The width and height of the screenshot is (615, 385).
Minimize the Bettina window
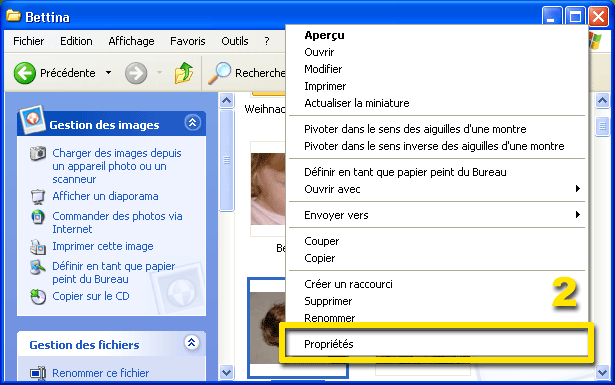pos(551,17)
